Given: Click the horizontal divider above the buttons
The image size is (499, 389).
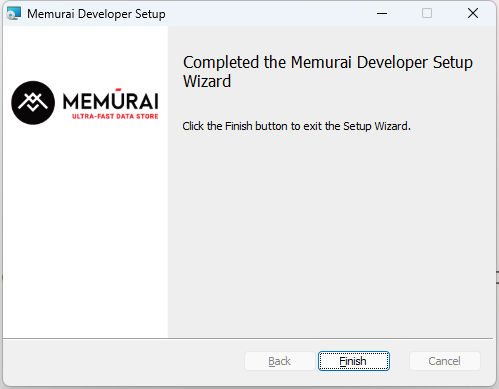Looking at the screenshot, I should pos(248,339).
